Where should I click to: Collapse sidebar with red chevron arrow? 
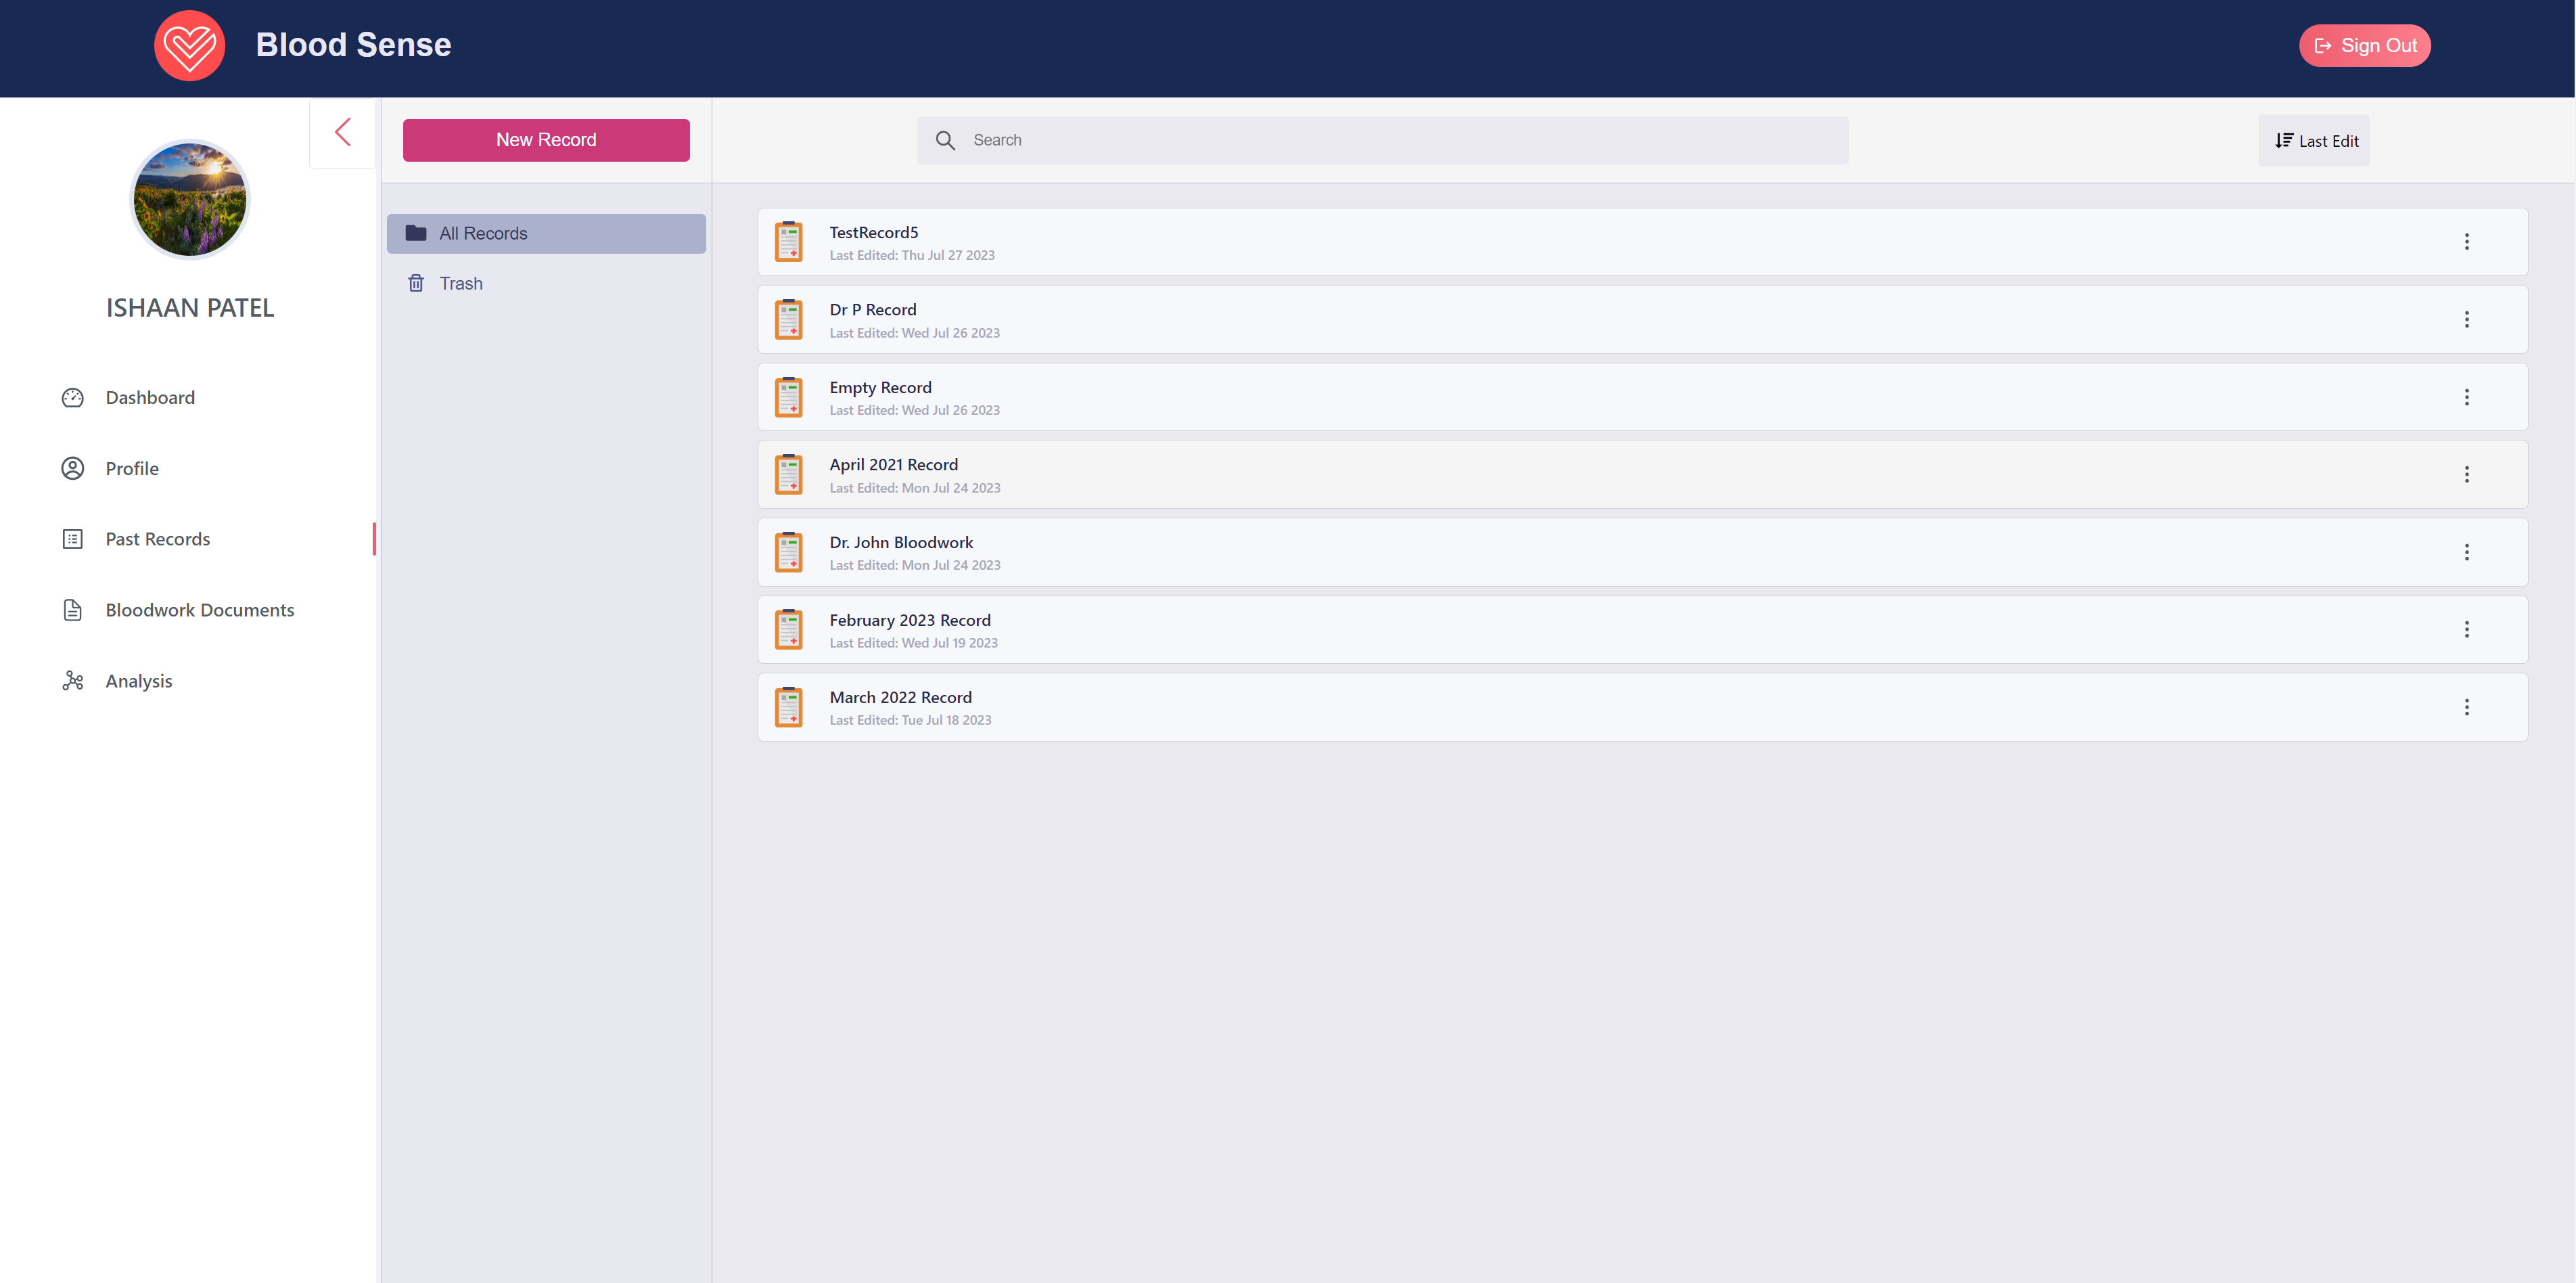(x=343, y=132)
